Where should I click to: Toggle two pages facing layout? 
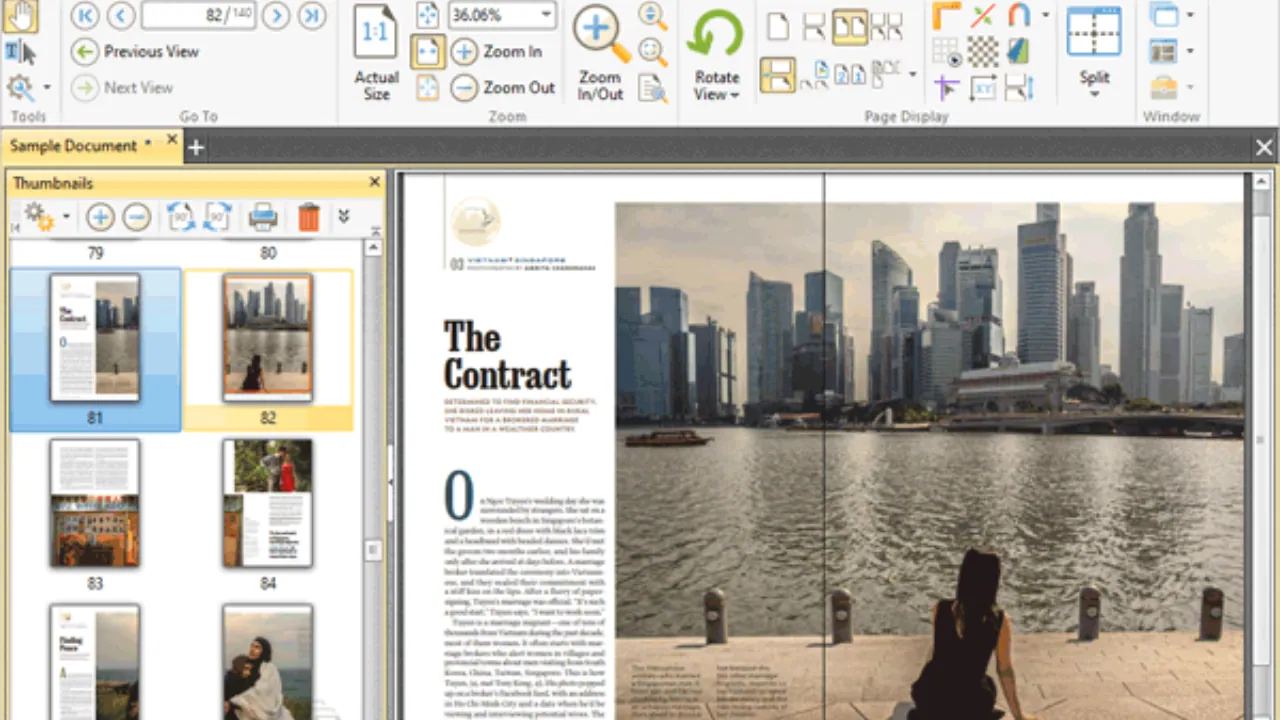(x=850, y=27)
